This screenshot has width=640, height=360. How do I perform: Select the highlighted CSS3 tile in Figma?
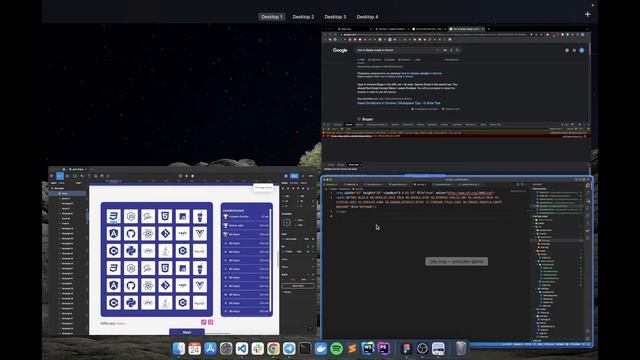(113, 216)
